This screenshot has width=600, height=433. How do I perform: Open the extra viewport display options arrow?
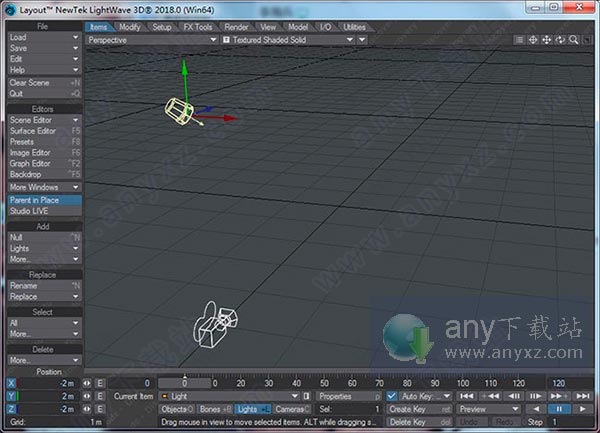362,40
